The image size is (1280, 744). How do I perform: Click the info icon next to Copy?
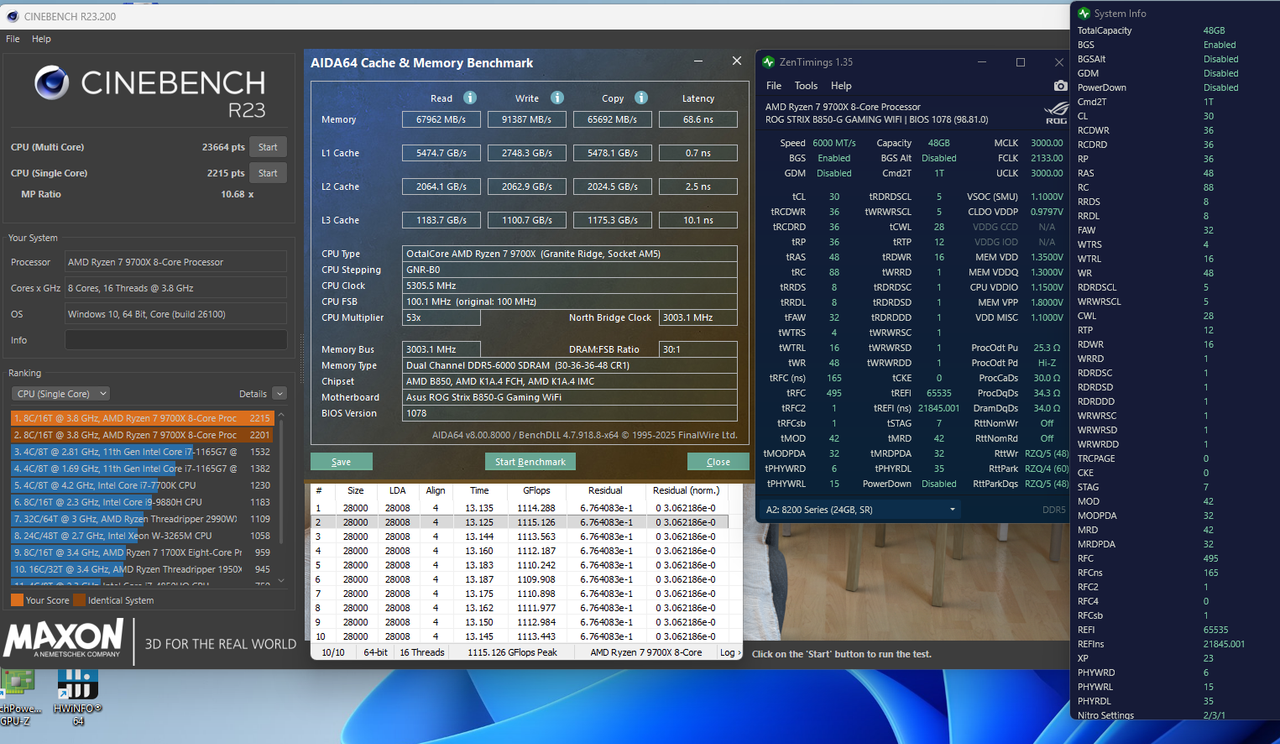coord(641,98)
